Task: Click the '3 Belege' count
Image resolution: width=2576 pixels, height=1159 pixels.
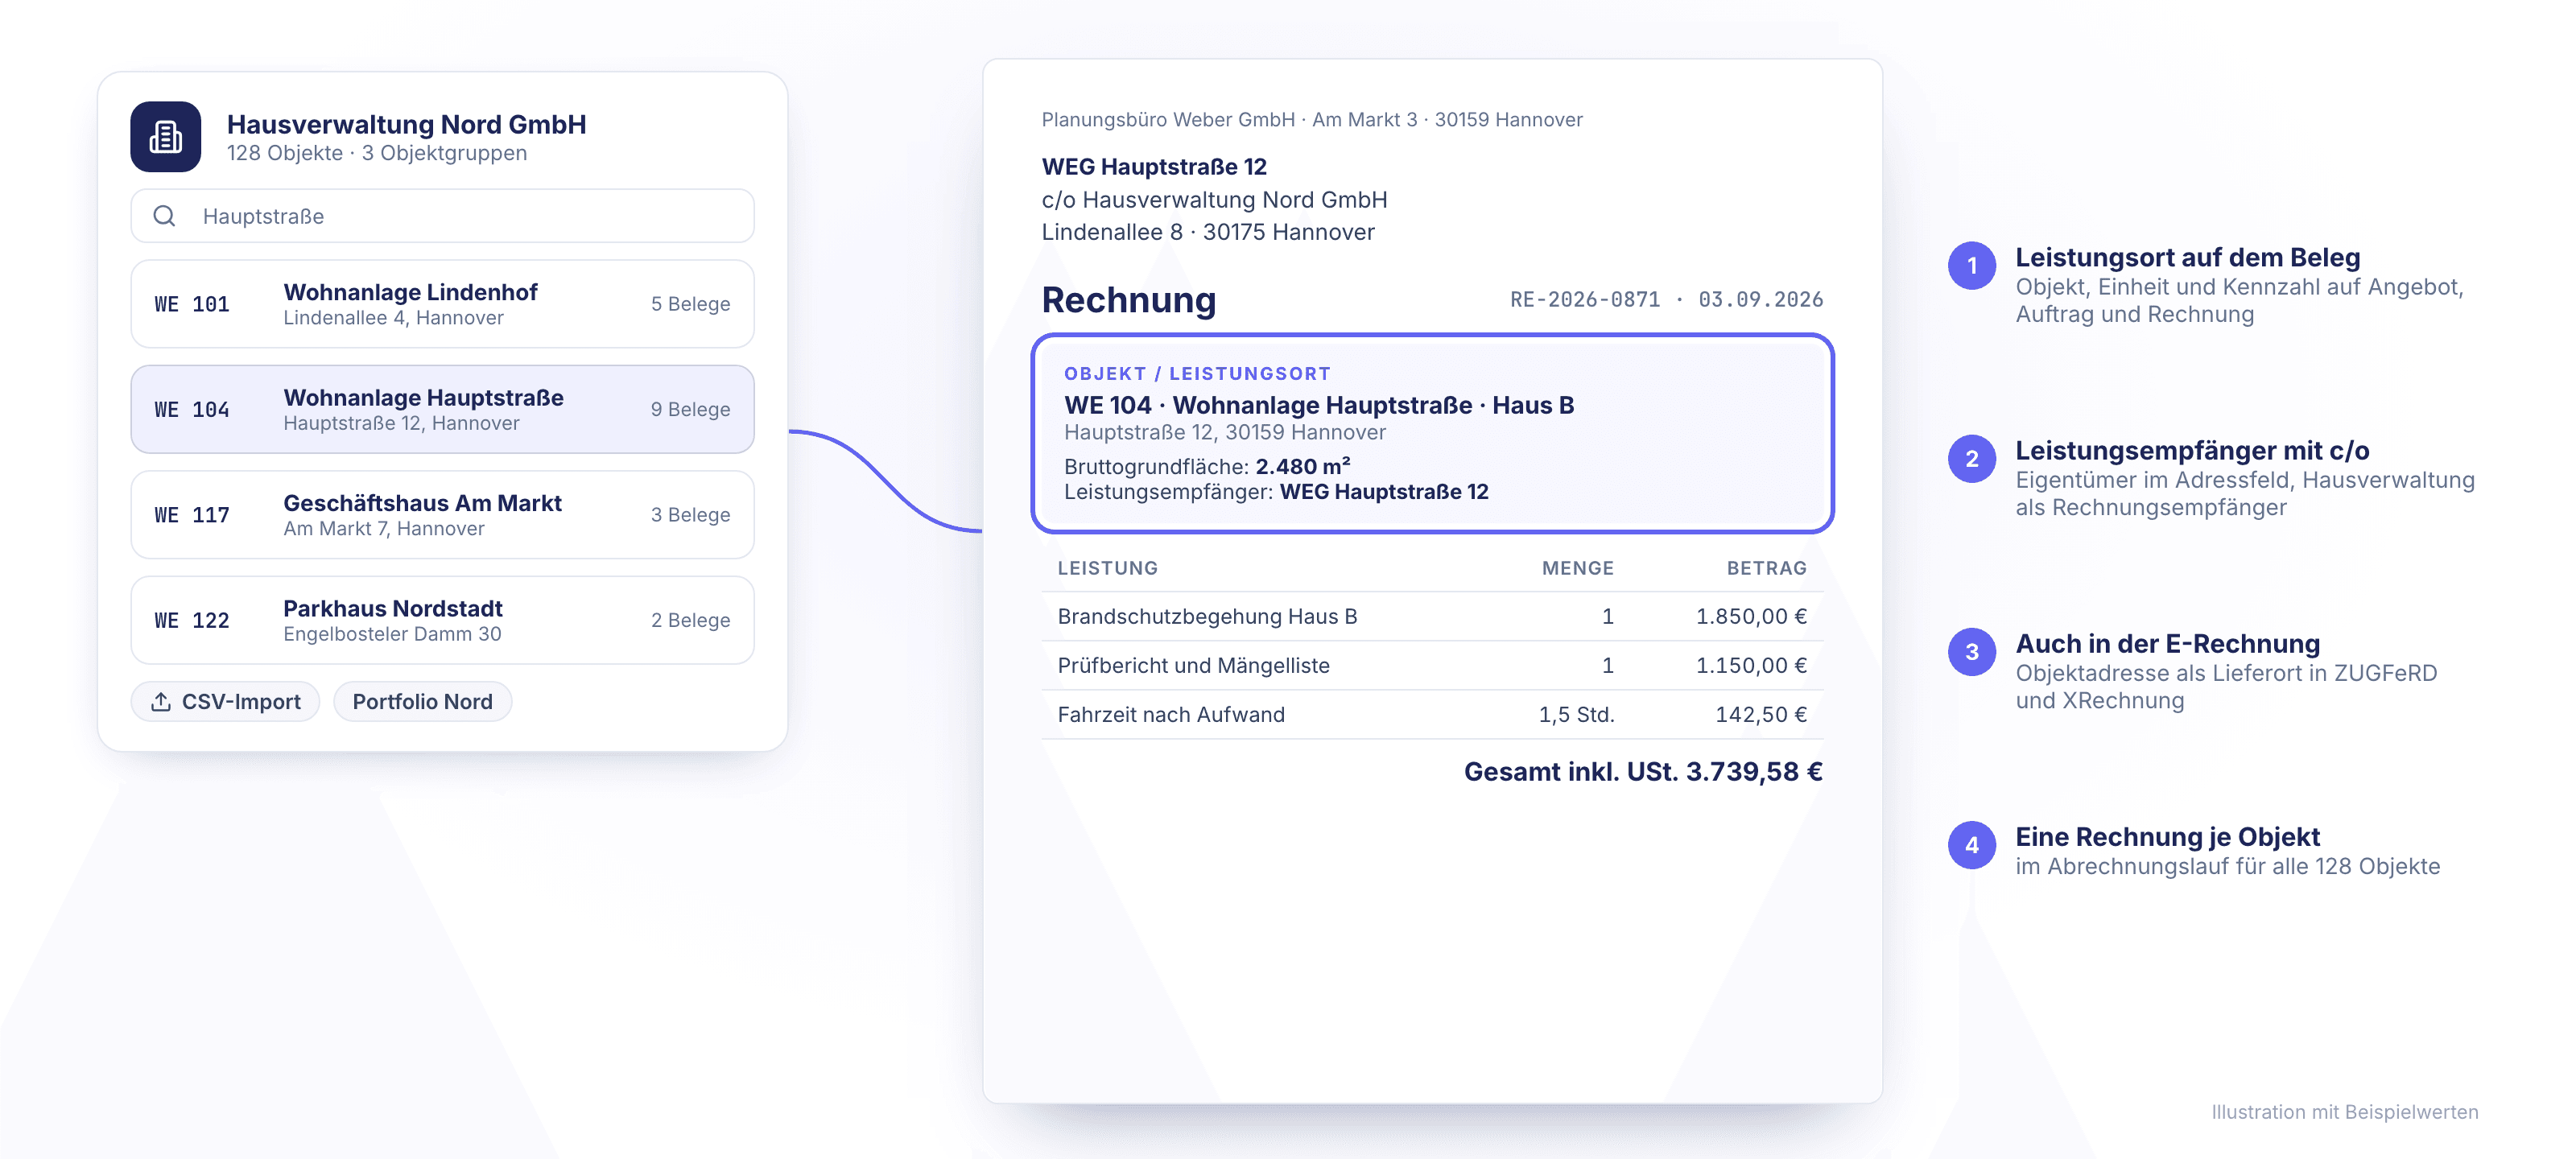Action: click(x=690, y=515)
